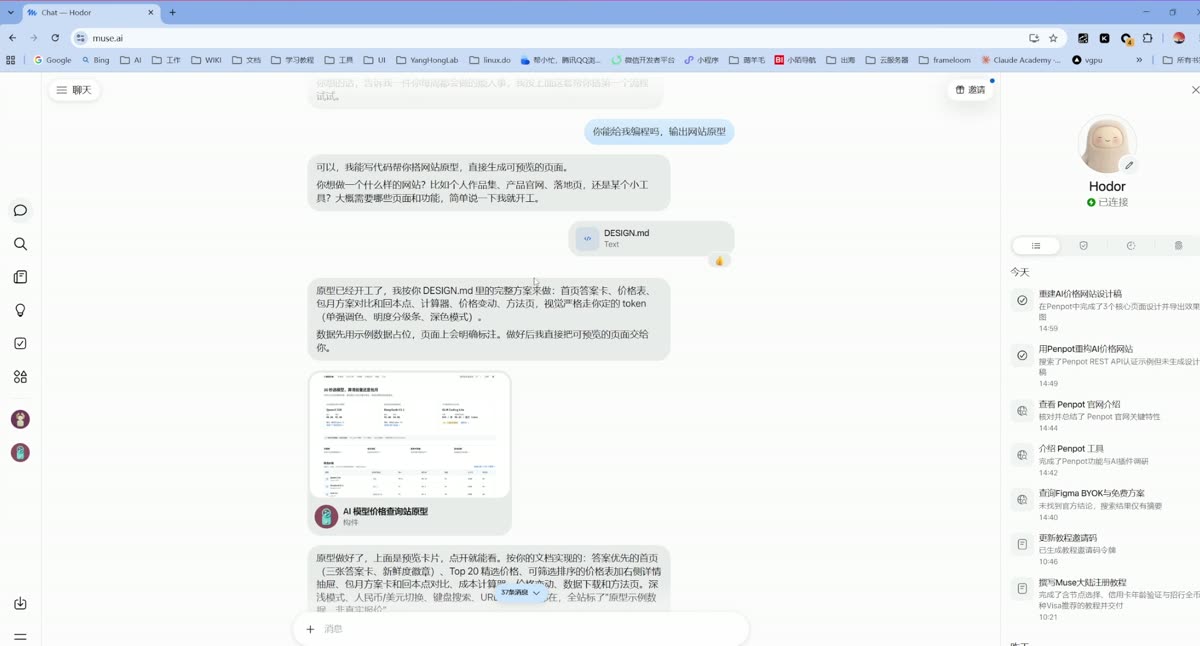The width and height of the screenshot is (1200, 646).
Task: Open the 学习教程 bookmark folder
Action: point(291,60)
